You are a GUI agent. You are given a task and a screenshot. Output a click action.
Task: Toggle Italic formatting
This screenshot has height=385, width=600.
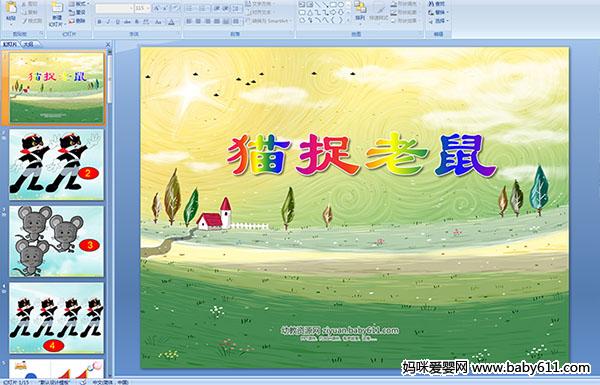108,22
